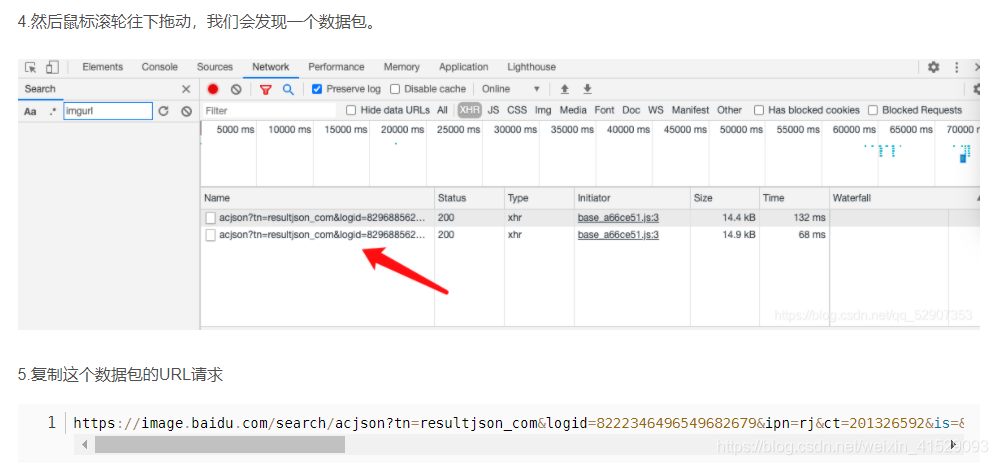Click the Filter text field
The width and height of the screenshot is (998, 465).
(270, 111)
